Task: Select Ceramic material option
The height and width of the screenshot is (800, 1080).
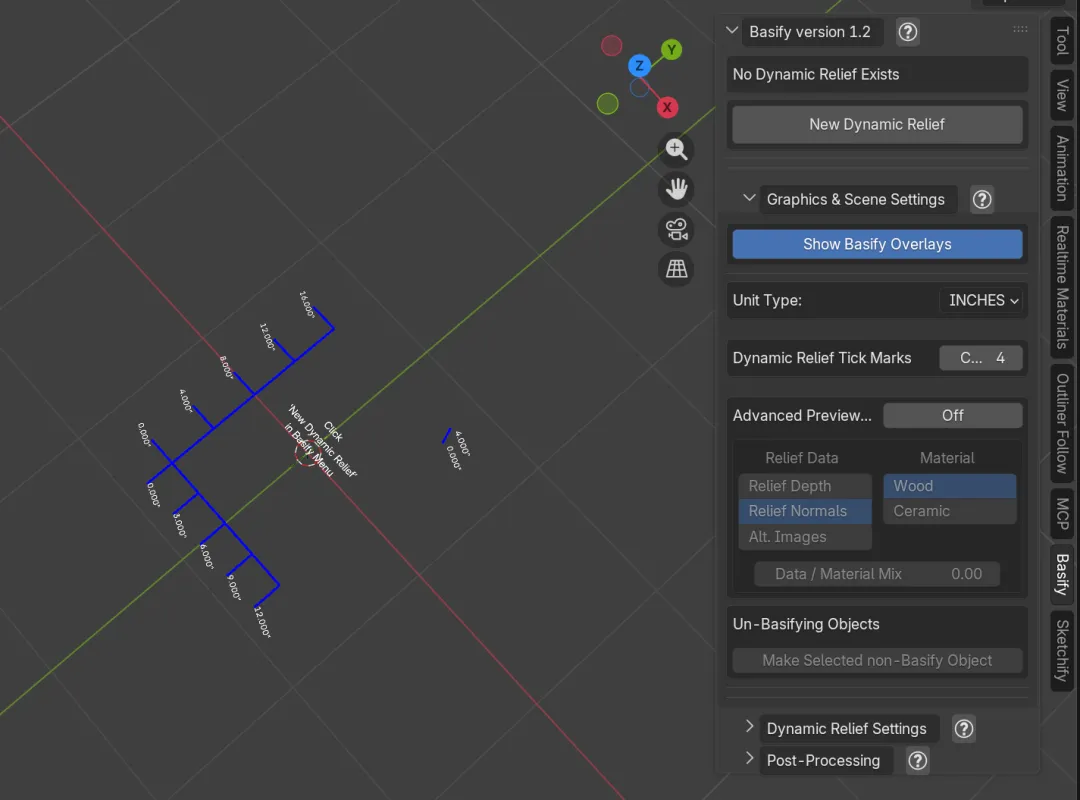Action: click(950, 511)
